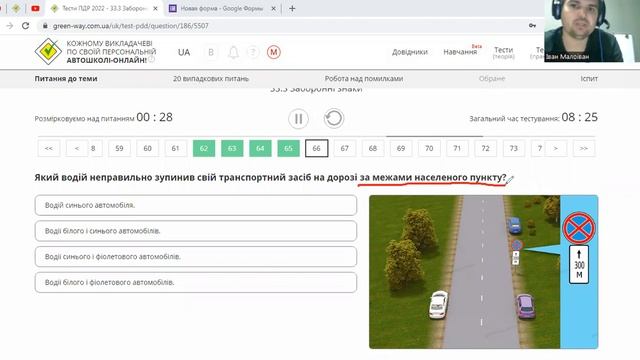
Task: Click the address bar URL
Action: [x=131, y=26]
